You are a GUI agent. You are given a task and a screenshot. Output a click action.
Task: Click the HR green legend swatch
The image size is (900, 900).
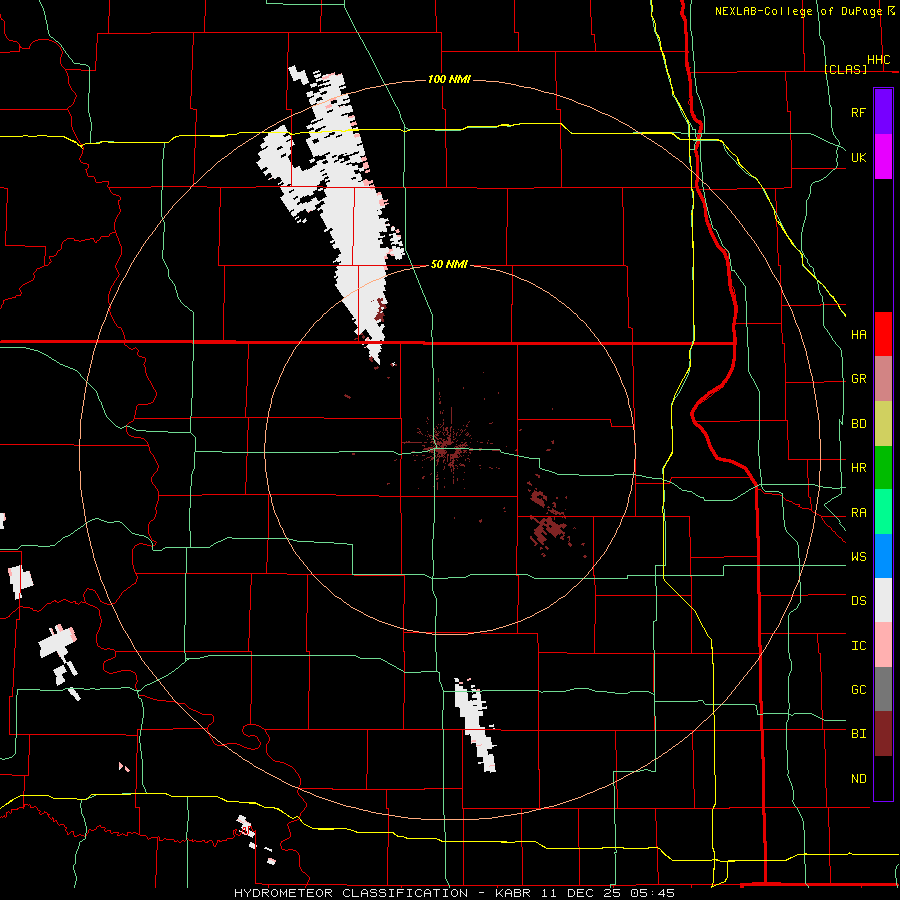click(883, 467)
